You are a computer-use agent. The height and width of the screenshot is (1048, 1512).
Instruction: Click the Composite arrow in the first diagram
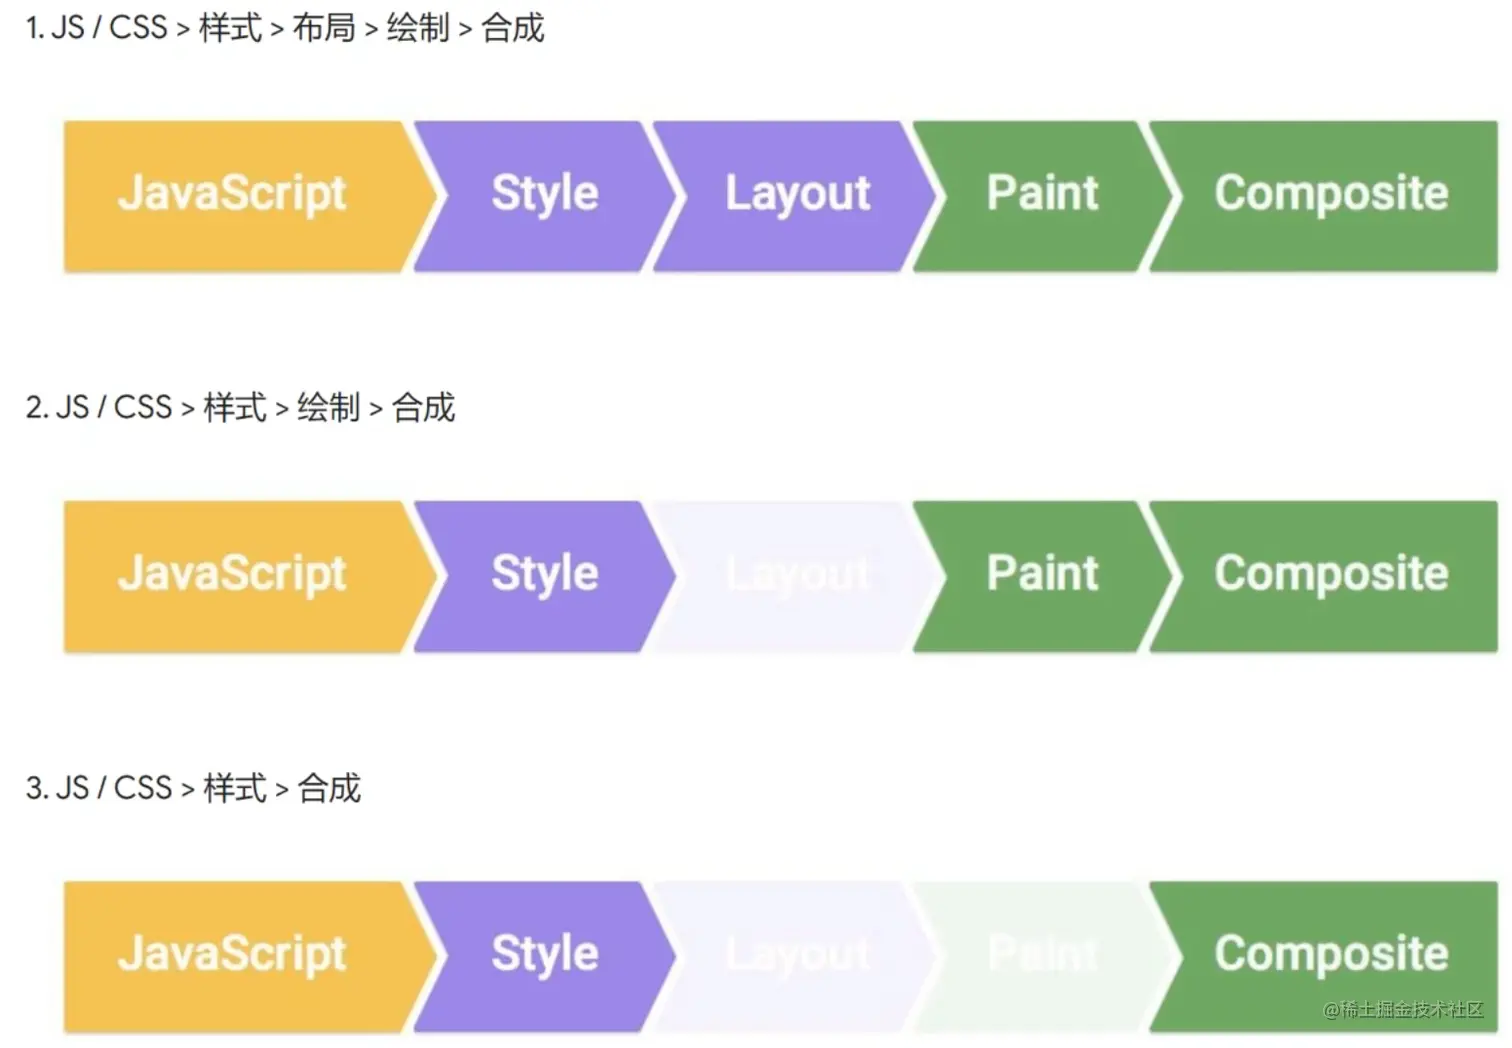tap(1330, 195)
